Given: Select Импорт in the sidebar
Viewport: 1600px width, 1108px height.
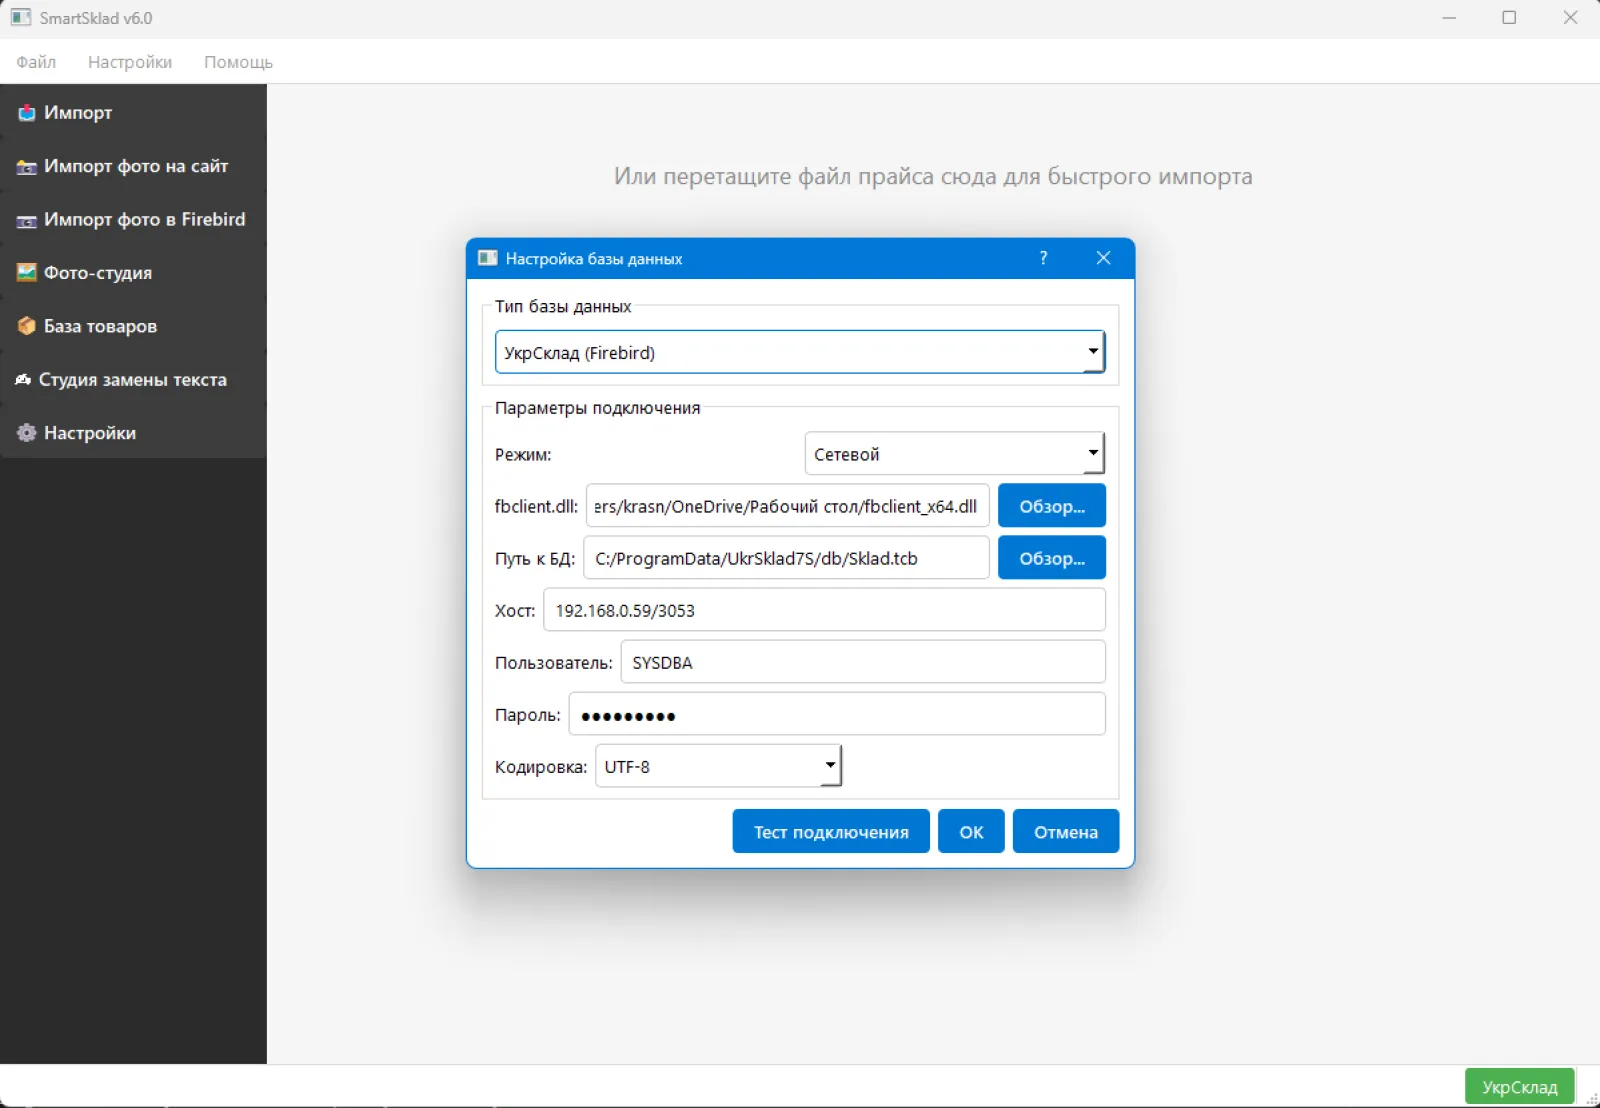Looking at the screenshot, I should [133, 113].
